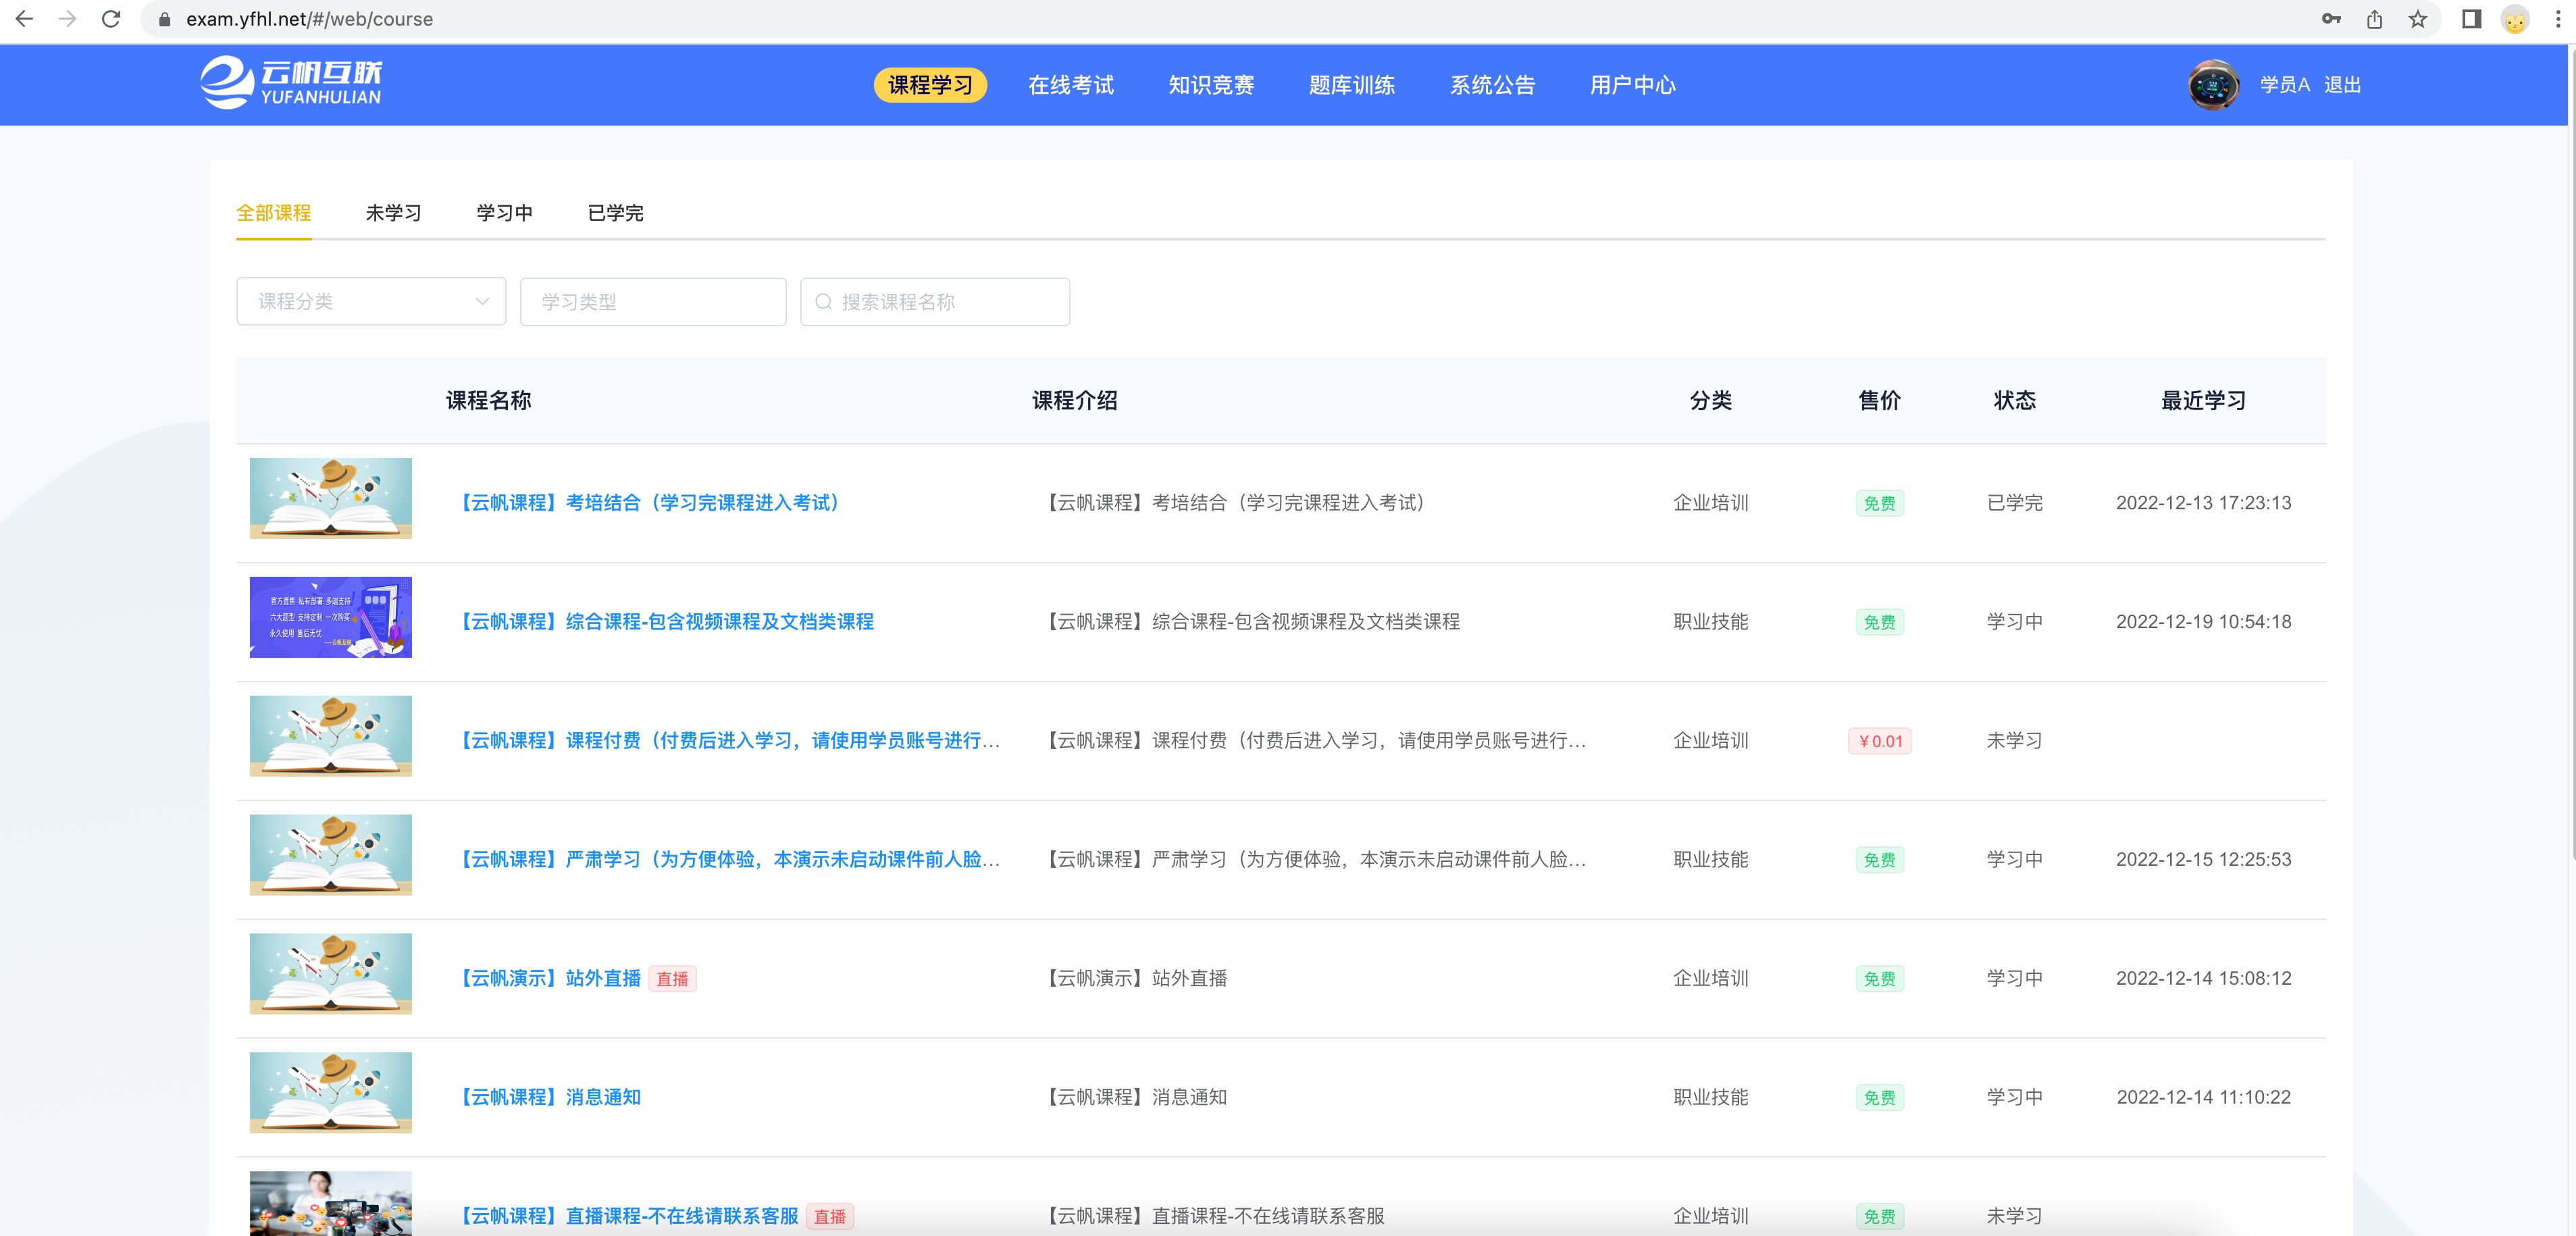Click thumbnail of 站外直播 course

click(x=330, y=974)
